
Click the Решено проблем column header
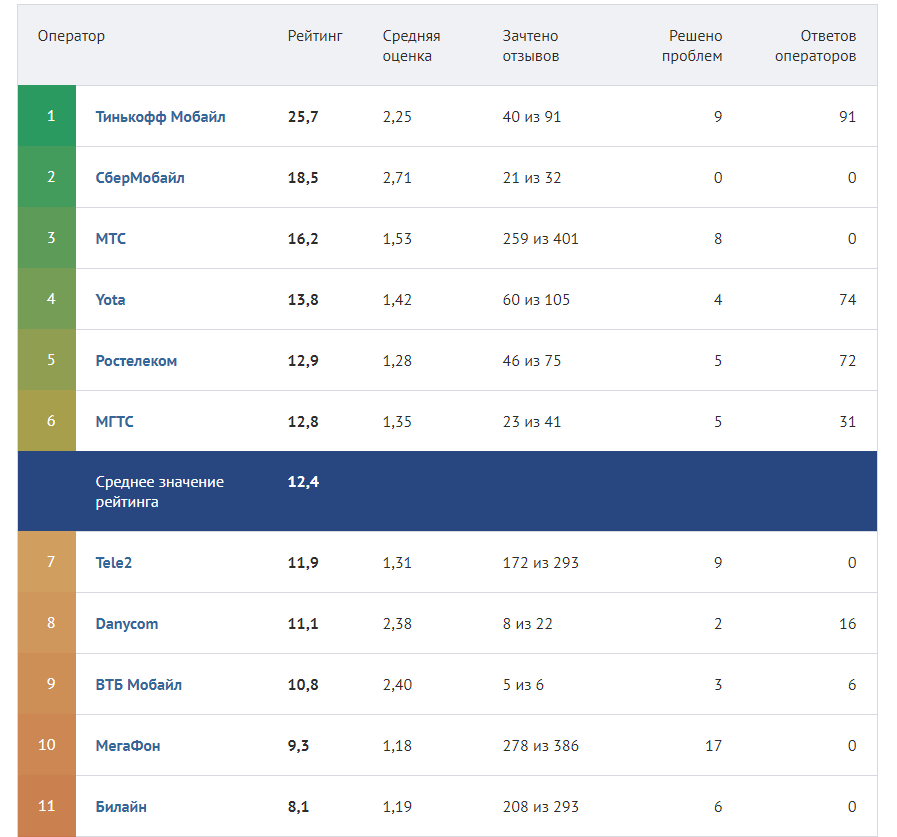[x=695, y=46]
